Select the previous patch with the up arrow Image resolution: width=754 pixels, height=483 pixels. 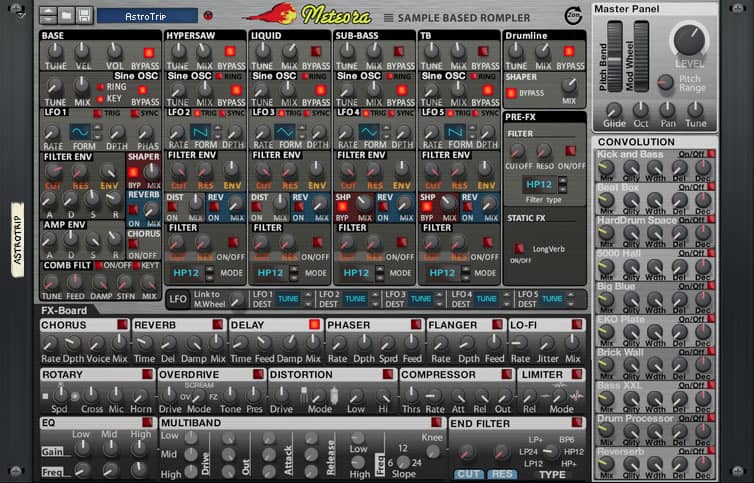tap(48, 12)
